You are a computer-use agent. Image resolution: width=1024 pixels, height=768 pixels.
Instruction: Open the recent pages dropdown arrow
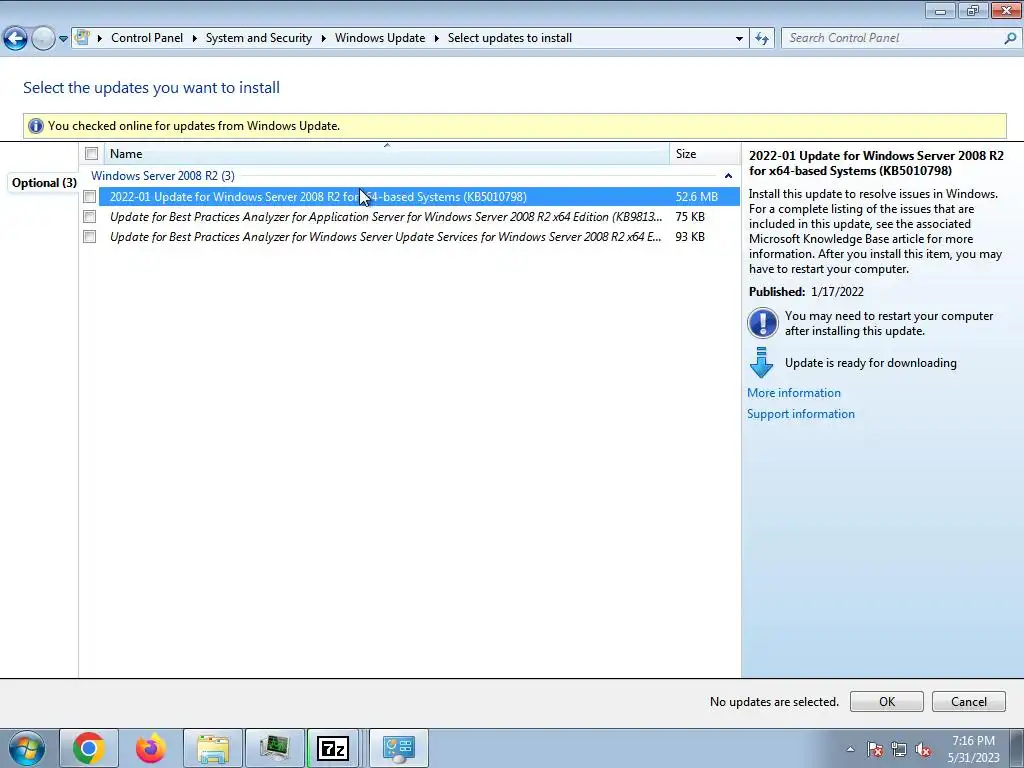[63, 39]
